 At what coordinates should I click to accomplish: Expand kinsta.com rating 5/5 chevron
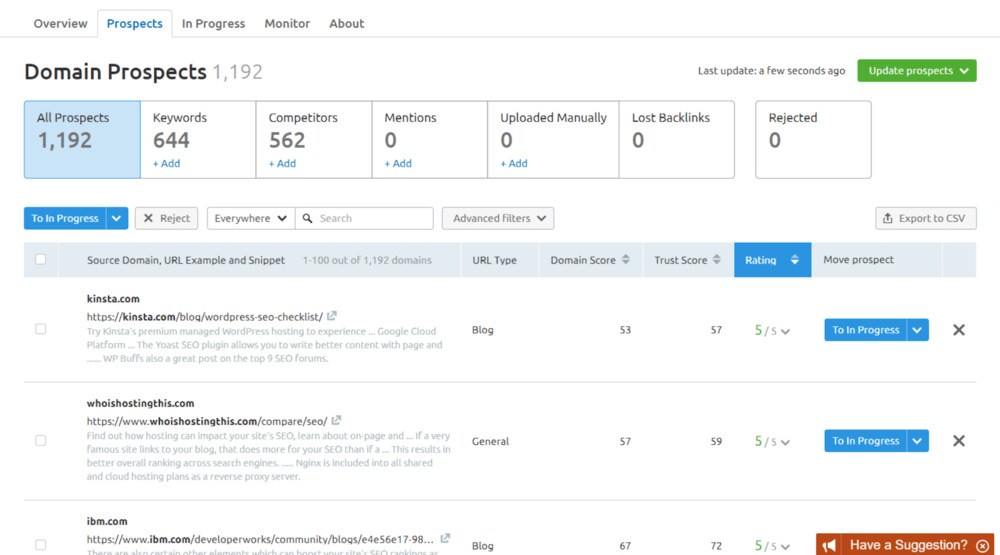point(785,331)
